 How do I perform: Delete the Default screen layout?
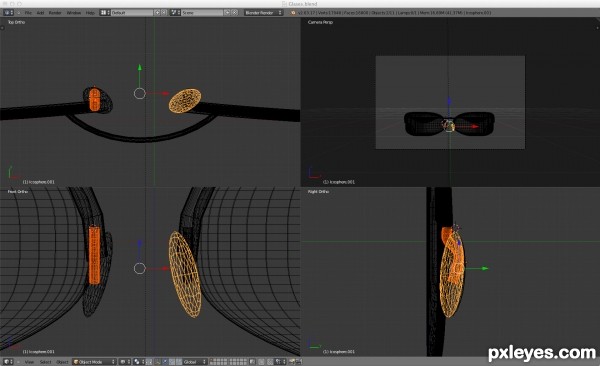pos(164,13)
